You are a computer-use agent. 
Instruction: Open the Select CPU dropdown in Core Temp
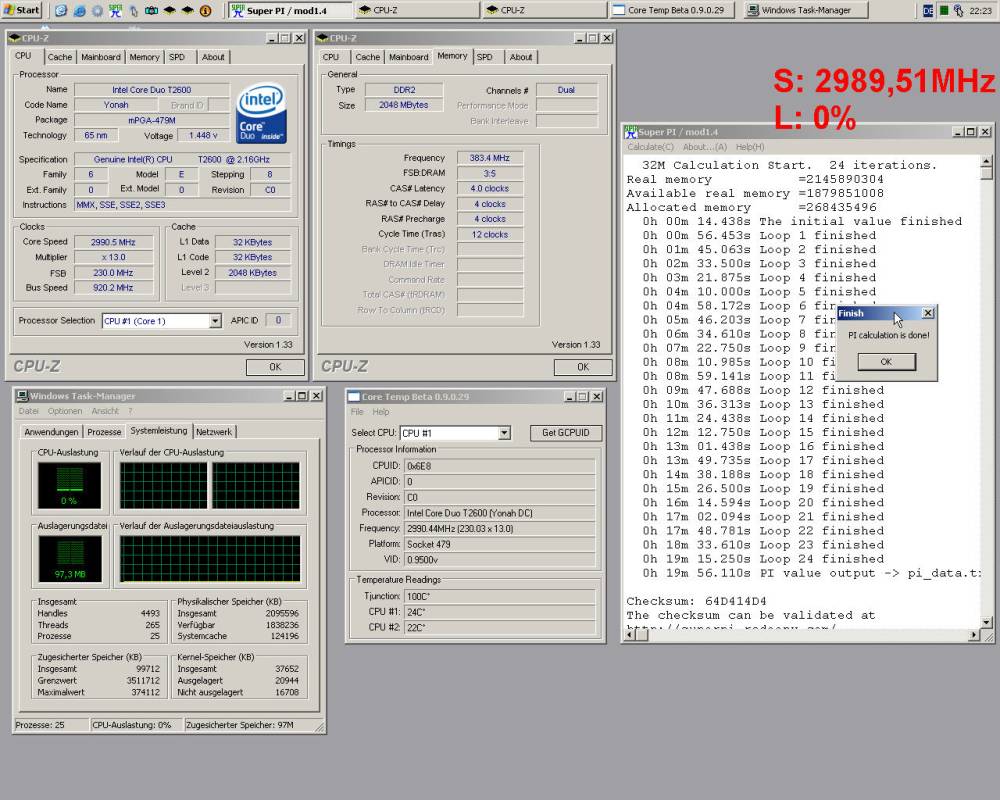tap(504, 433)
